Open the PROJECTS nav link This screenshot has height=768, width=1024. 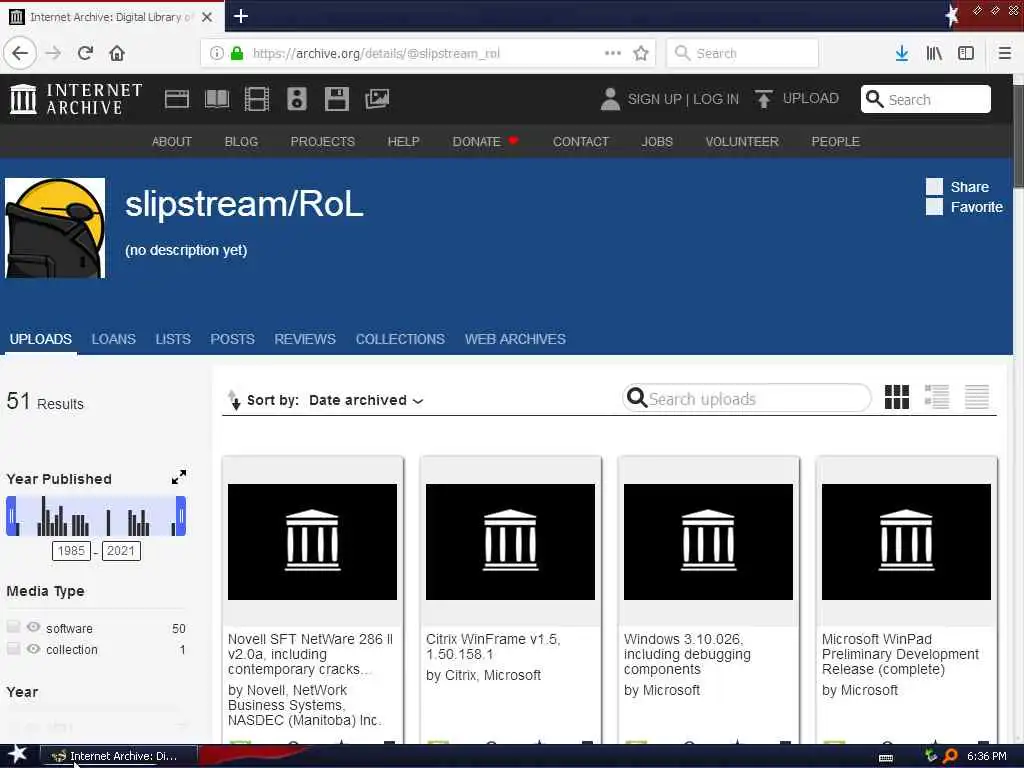click(x=323, y=142)
